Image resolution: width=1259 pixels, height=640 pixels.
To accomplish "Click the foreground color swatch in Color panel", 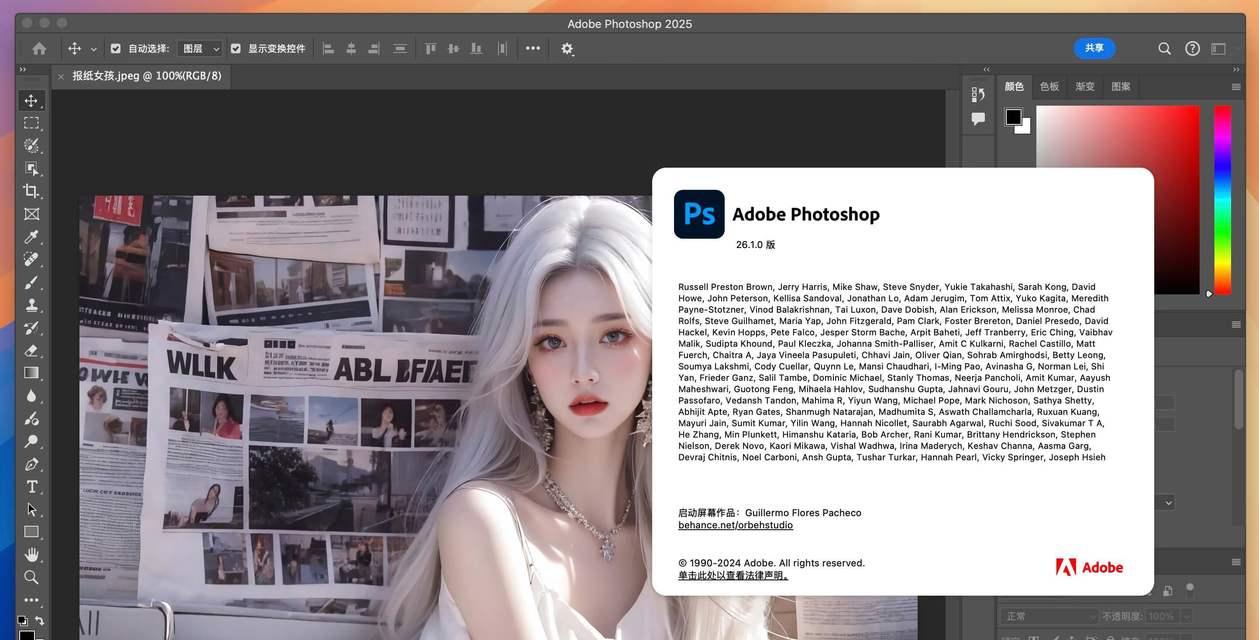I will (1013, 117).
